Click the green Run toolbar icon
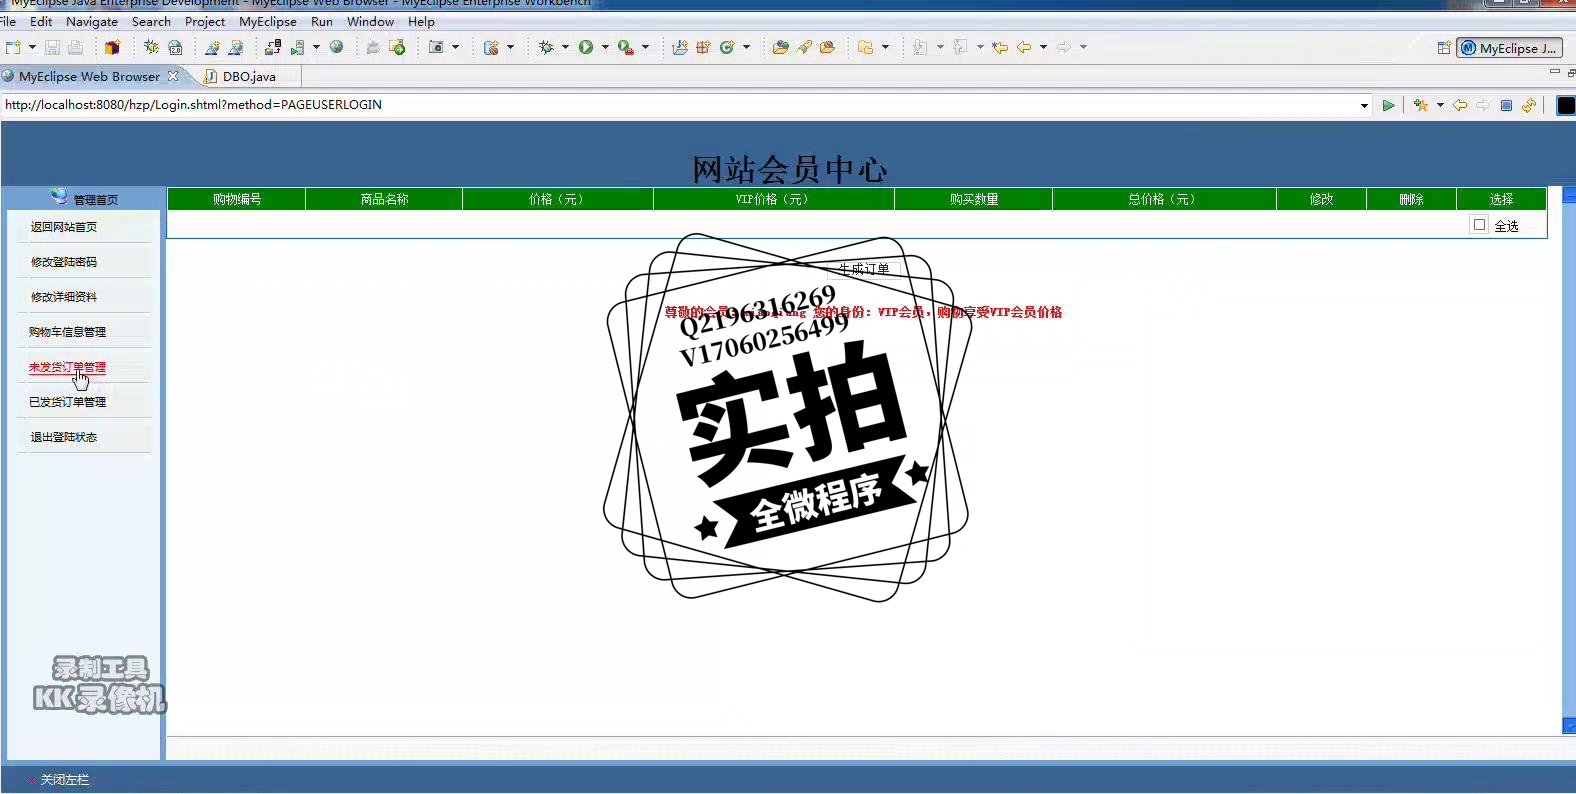 [586, 47]
